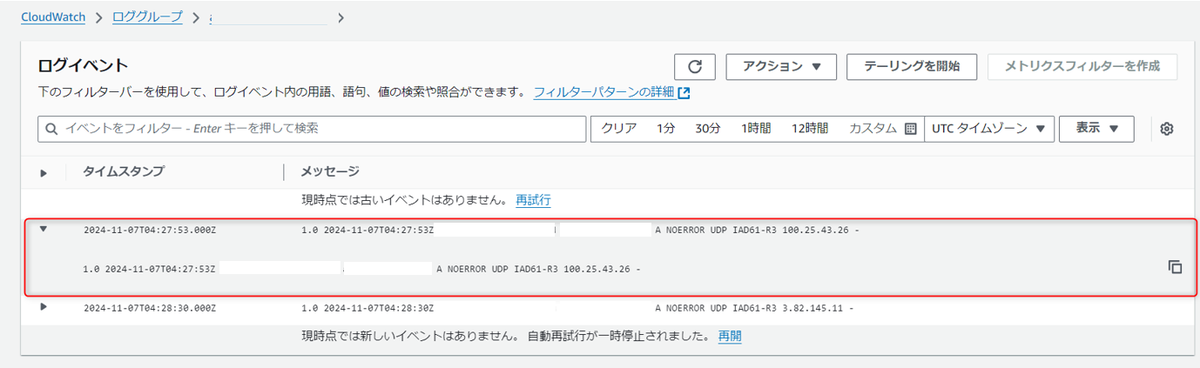The width and height of the screenshot is (1200, 368).
Task: Click the calendar icon next to カスタム
Action: 910,129
